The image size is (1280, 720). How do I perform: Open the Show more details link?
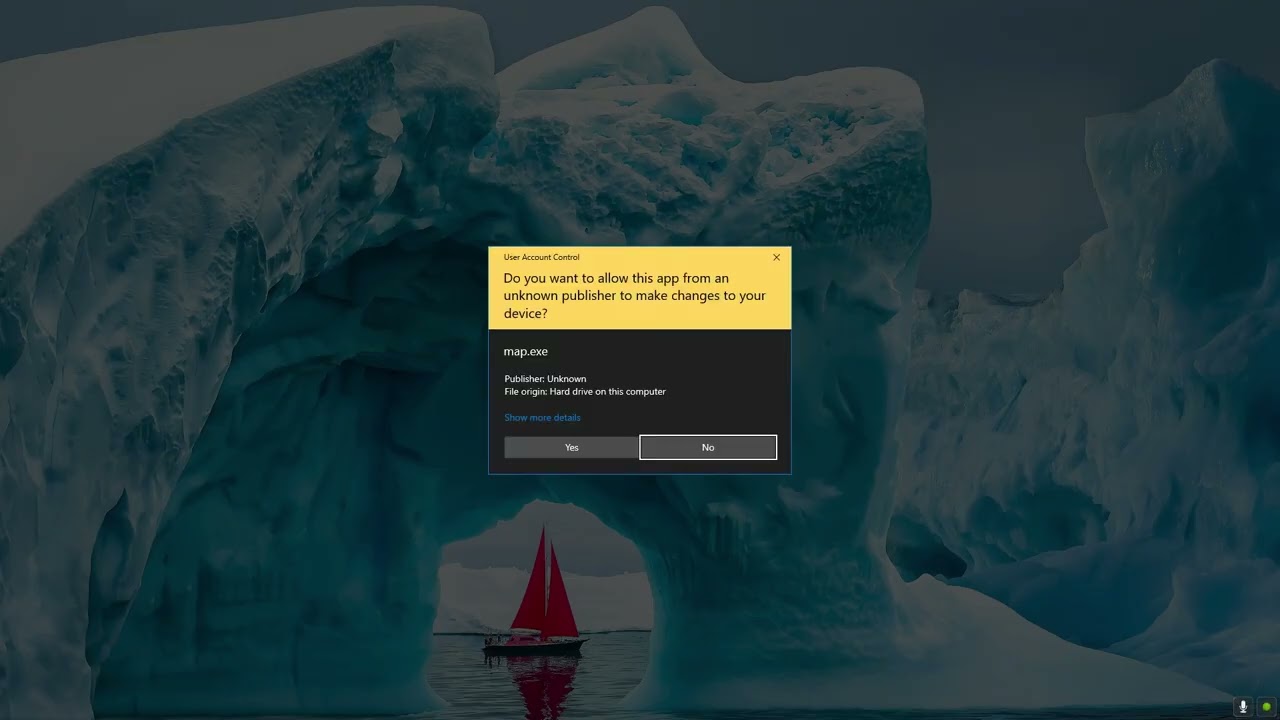point(542,417)
